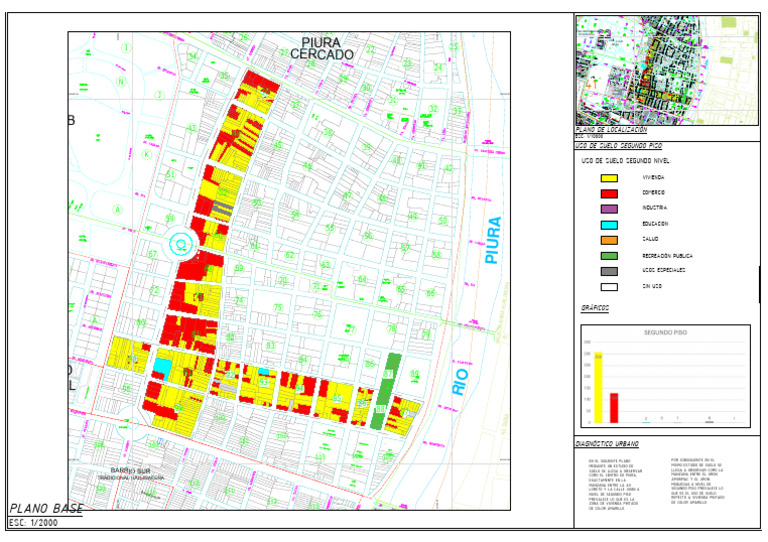Click the cyan roundabout circle on the map
Screen dimensions: 768x542
point(181,244)
